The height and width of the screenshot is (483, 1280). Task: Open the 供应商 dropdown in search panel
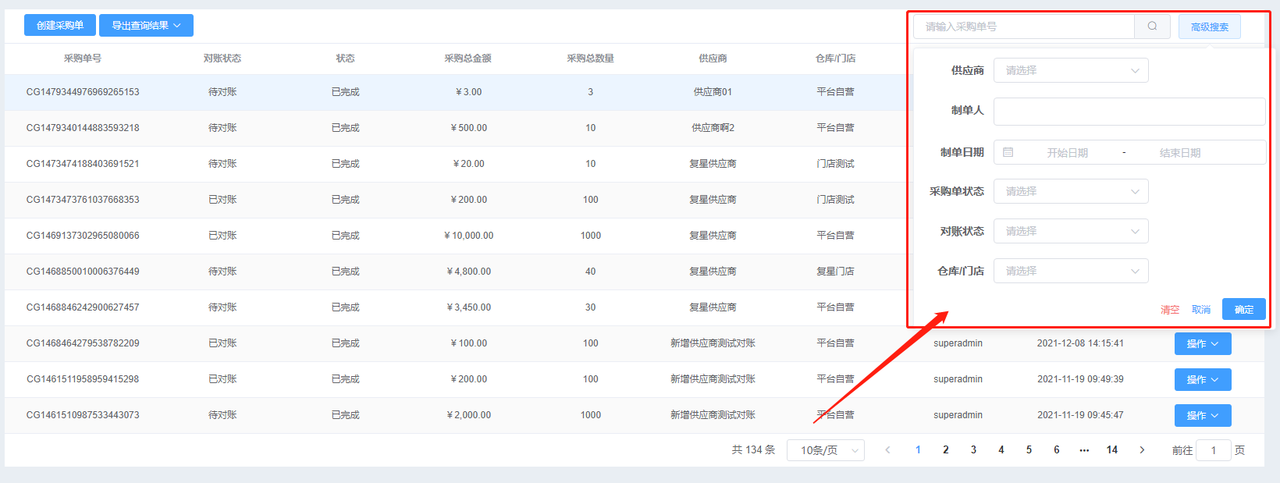[1070, 71]
